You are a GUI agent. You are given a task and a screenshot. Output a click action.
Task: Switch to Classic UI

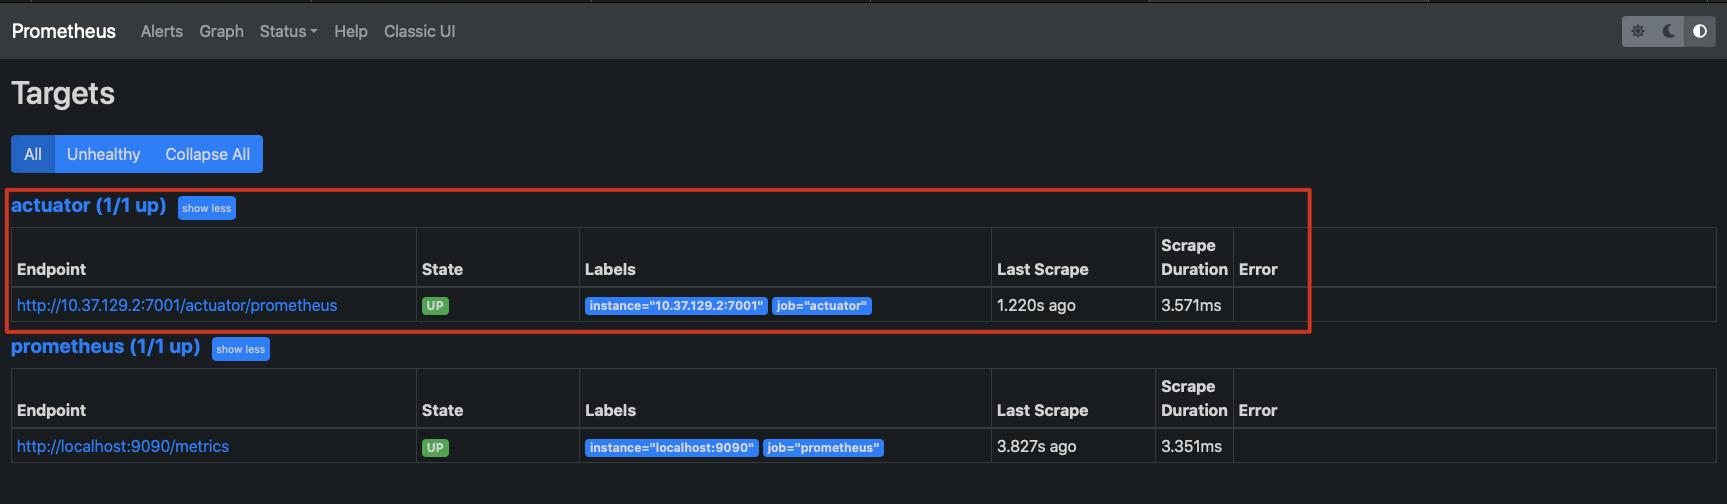coord(420,31)
